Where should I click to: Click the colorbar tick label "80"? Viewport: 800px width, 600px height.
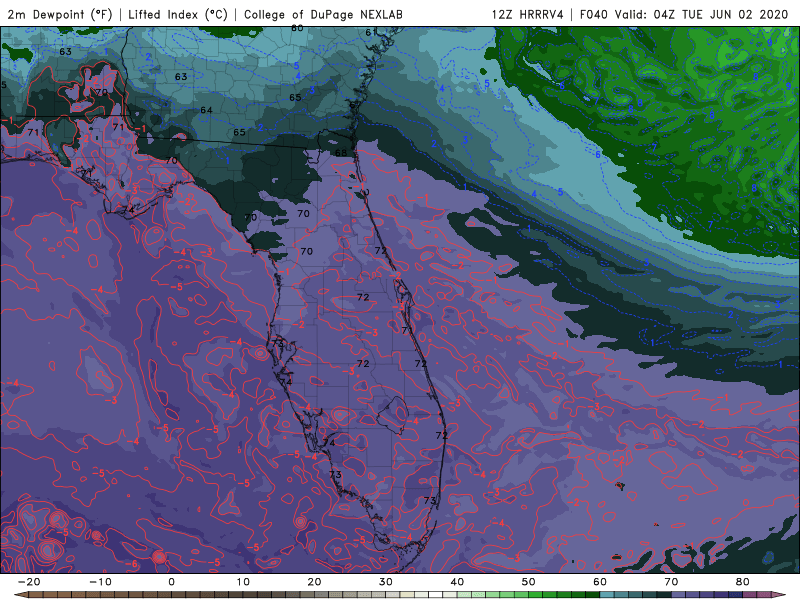click(x=743, y=582)
